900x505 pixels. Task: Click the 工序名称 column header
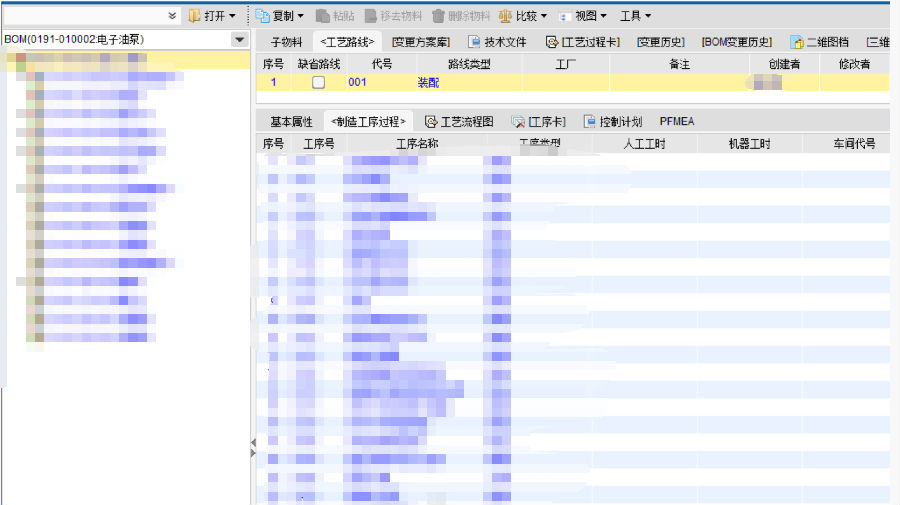tap(417, 144)
